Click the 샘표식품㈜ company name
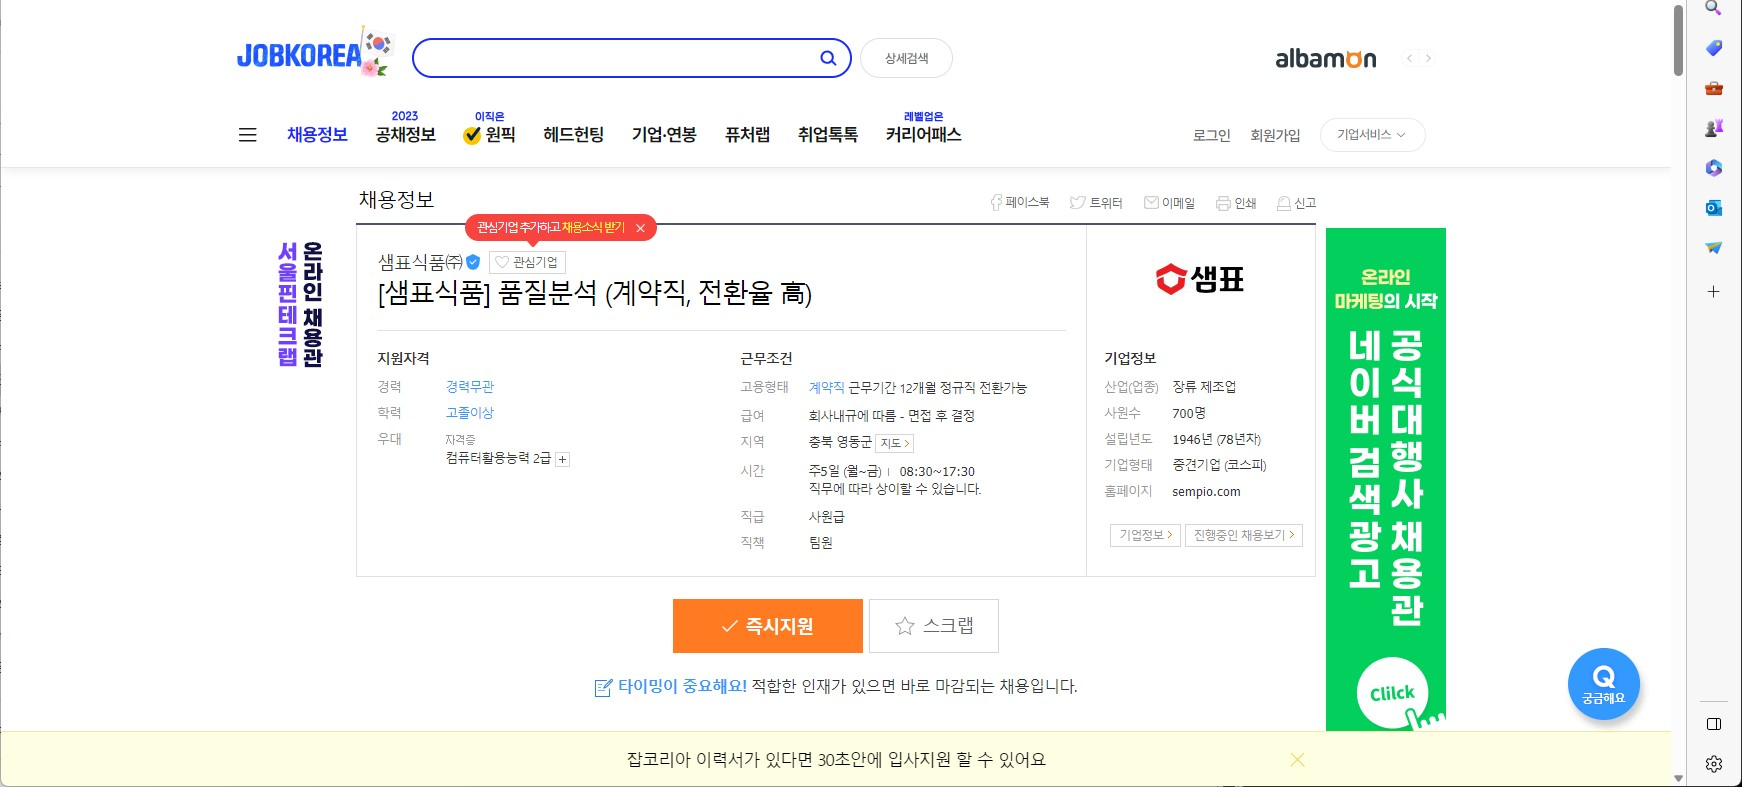The image size is (1742, 787). coord(420,262)
